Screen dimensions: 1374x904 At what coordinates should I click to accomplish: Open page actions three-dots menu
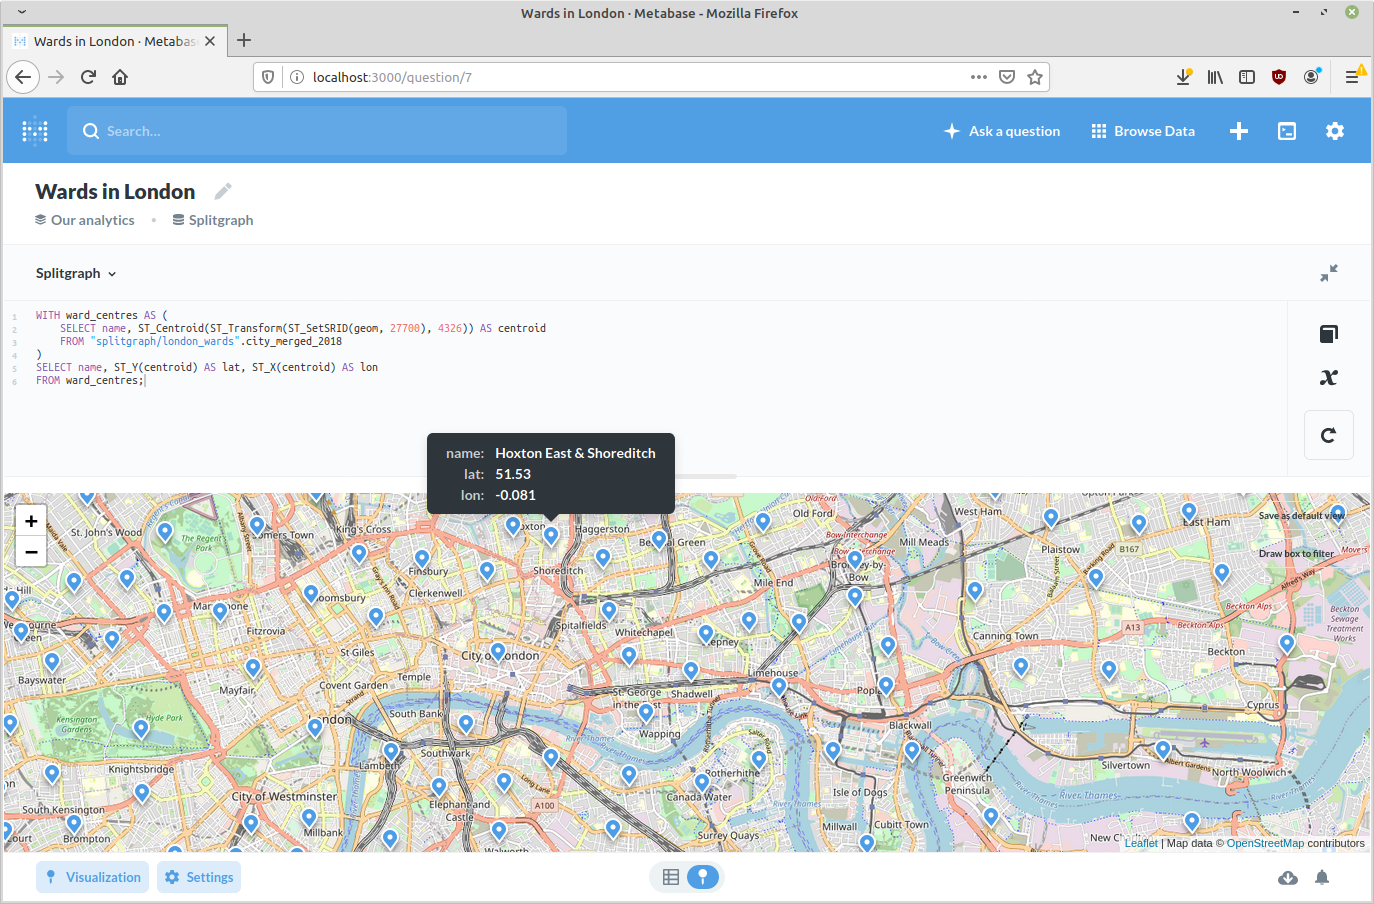(979, 77)
